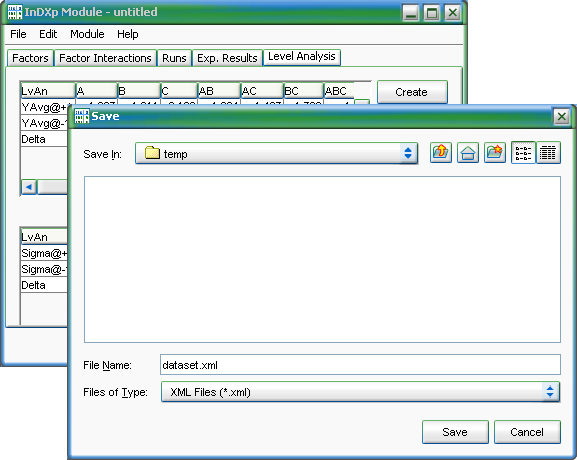The width and height of the screenshot is (577, 460).
Task: Click the InDXp Module window title icon
Action: 15,12
